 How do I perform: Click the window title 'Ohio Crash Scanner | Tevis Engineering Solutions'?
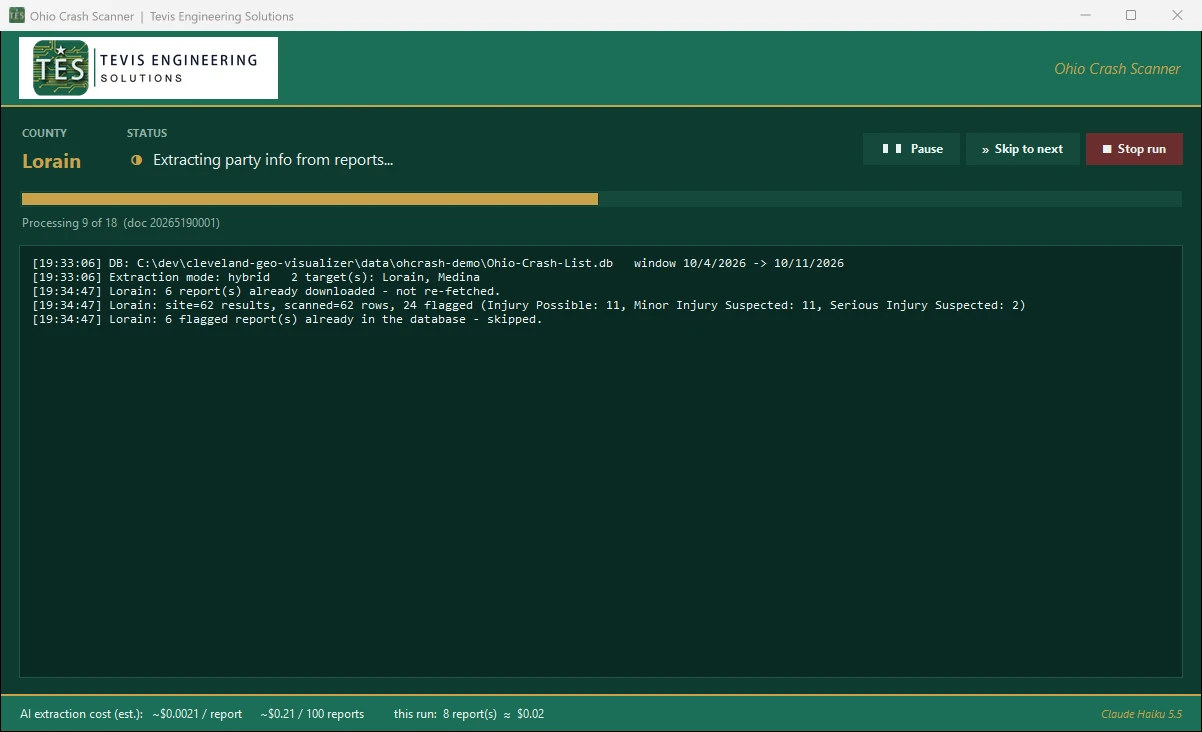[162, 16]
